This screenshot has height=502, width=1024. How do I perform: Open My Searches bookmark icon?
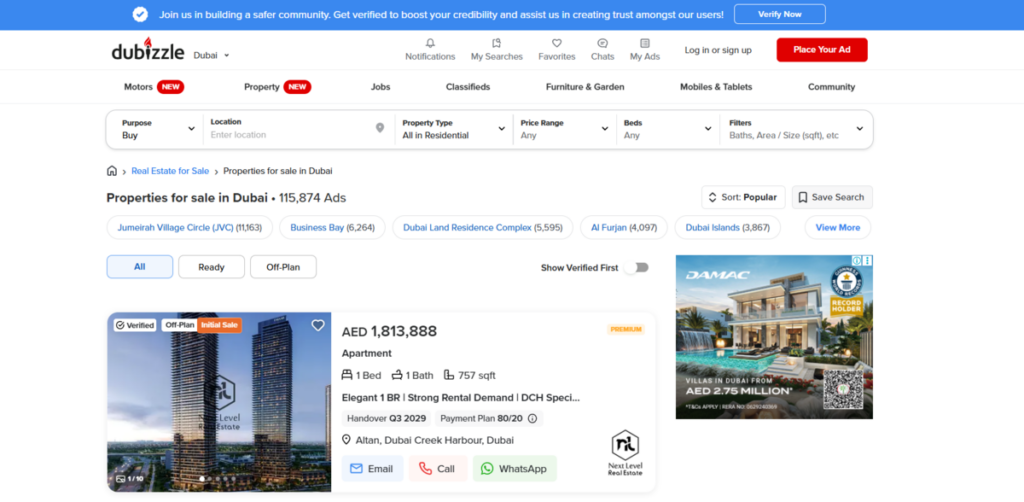point(496,43)
